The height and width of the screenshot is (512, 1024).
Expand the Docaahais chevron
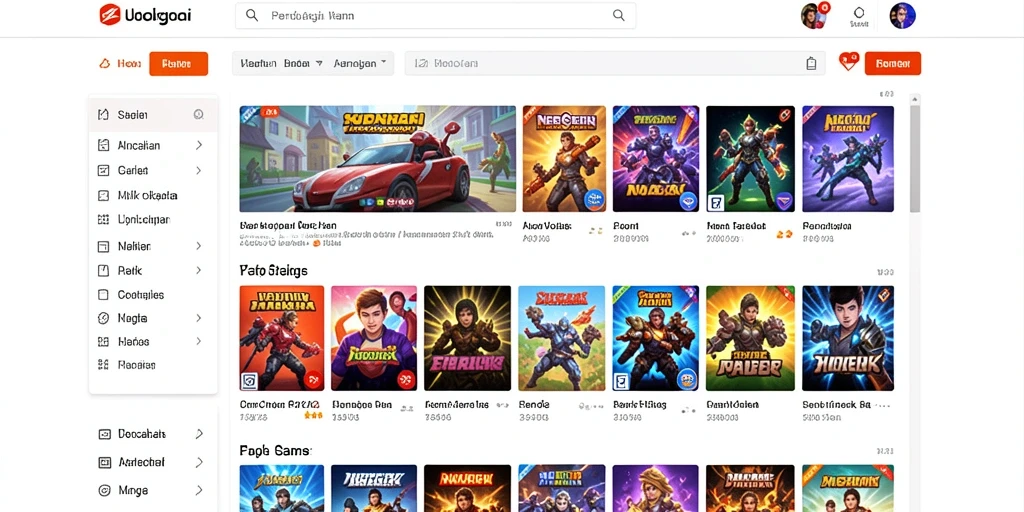[199, 434]
